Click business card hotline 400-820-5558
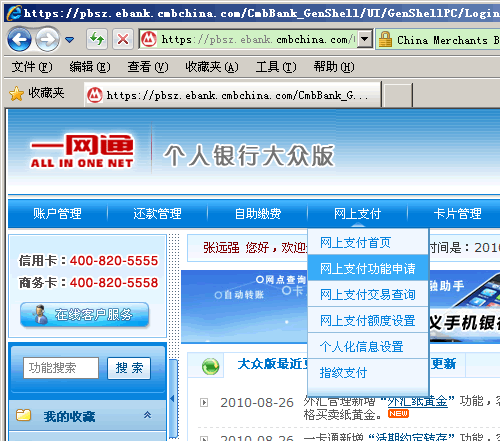 pyautogui.click(x=114, y=283)
